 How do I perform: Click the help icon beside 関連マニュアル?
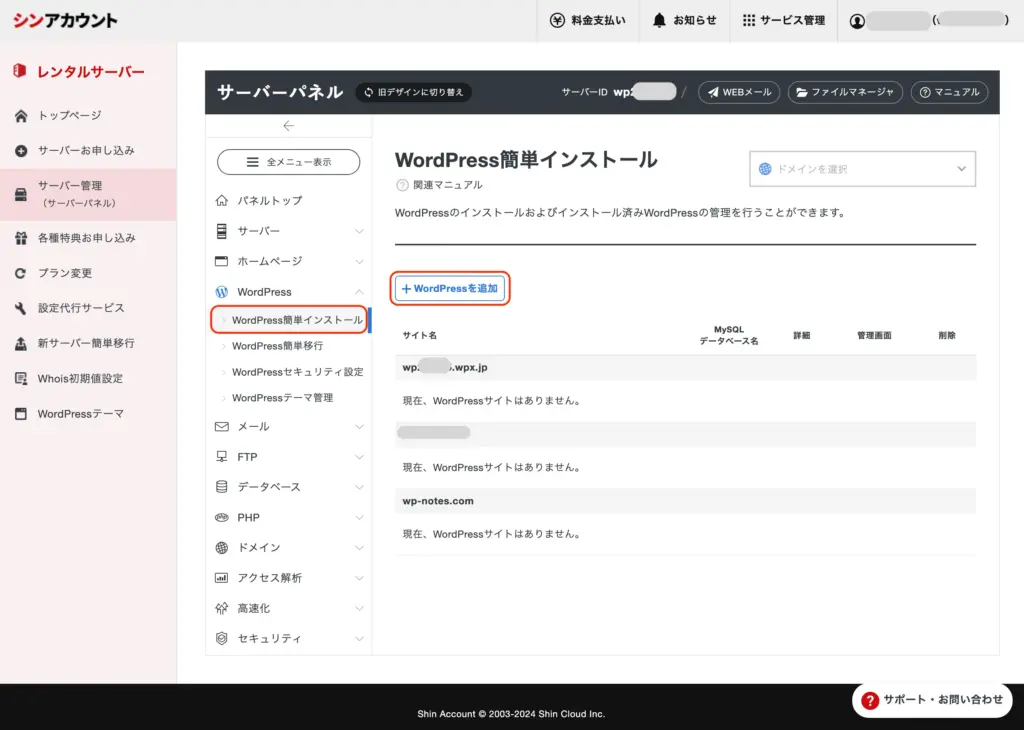pyautogui.click(x=403, y=185)
